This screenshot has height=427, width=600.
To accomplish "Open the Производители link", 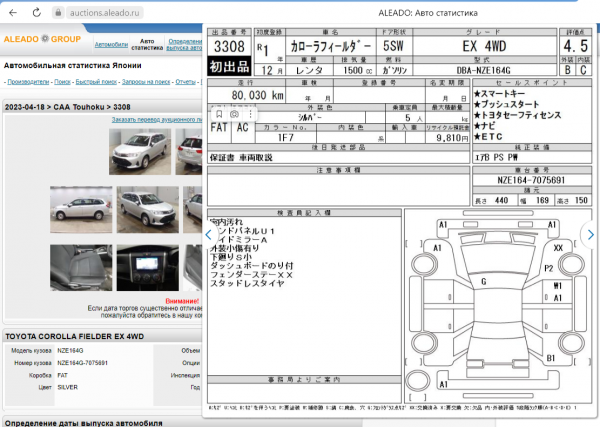I will click(28, 81).
